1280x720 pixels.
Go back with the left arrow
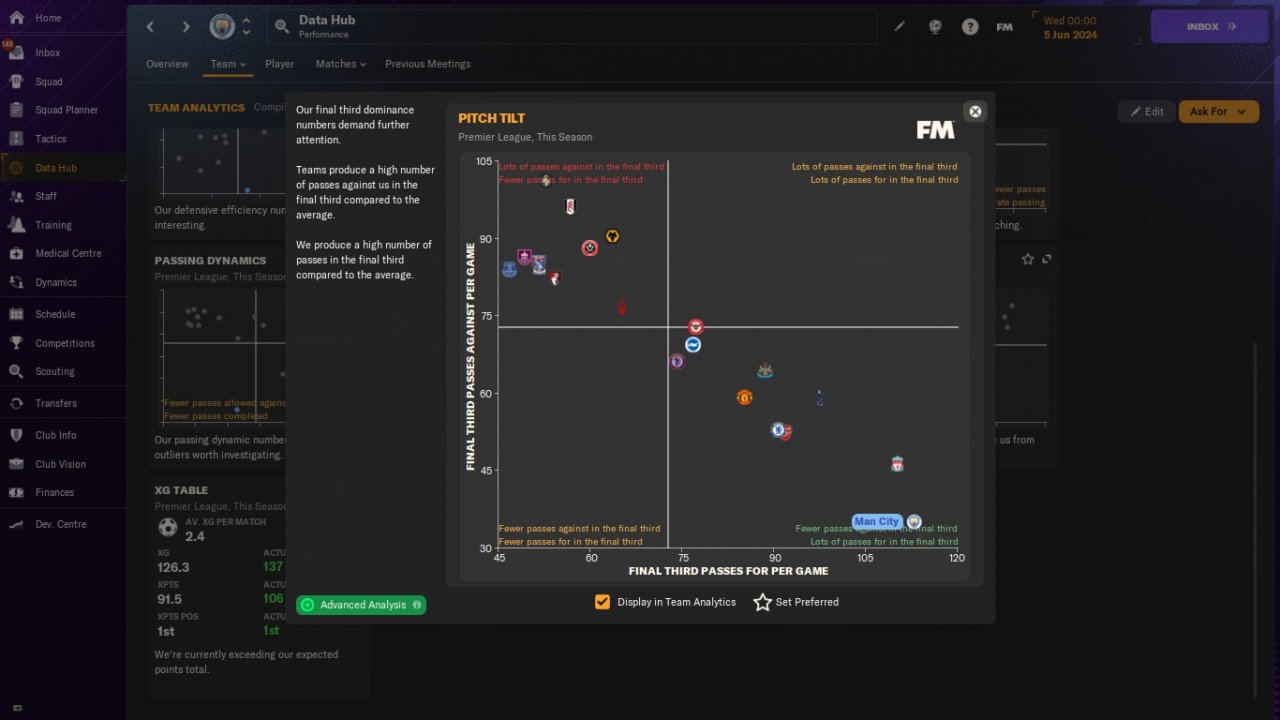(151, 27)
